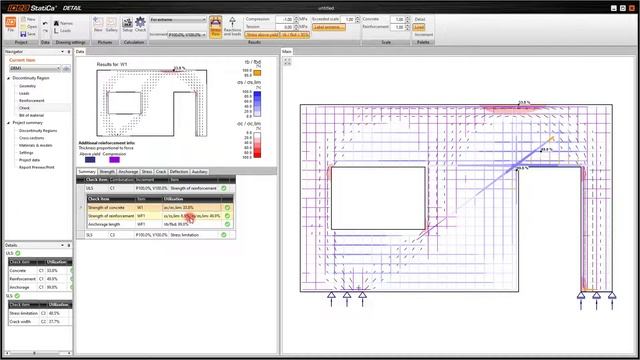640x360 pixels.
Task: Switch to the Anchorage tab
Action: (128, 172)
